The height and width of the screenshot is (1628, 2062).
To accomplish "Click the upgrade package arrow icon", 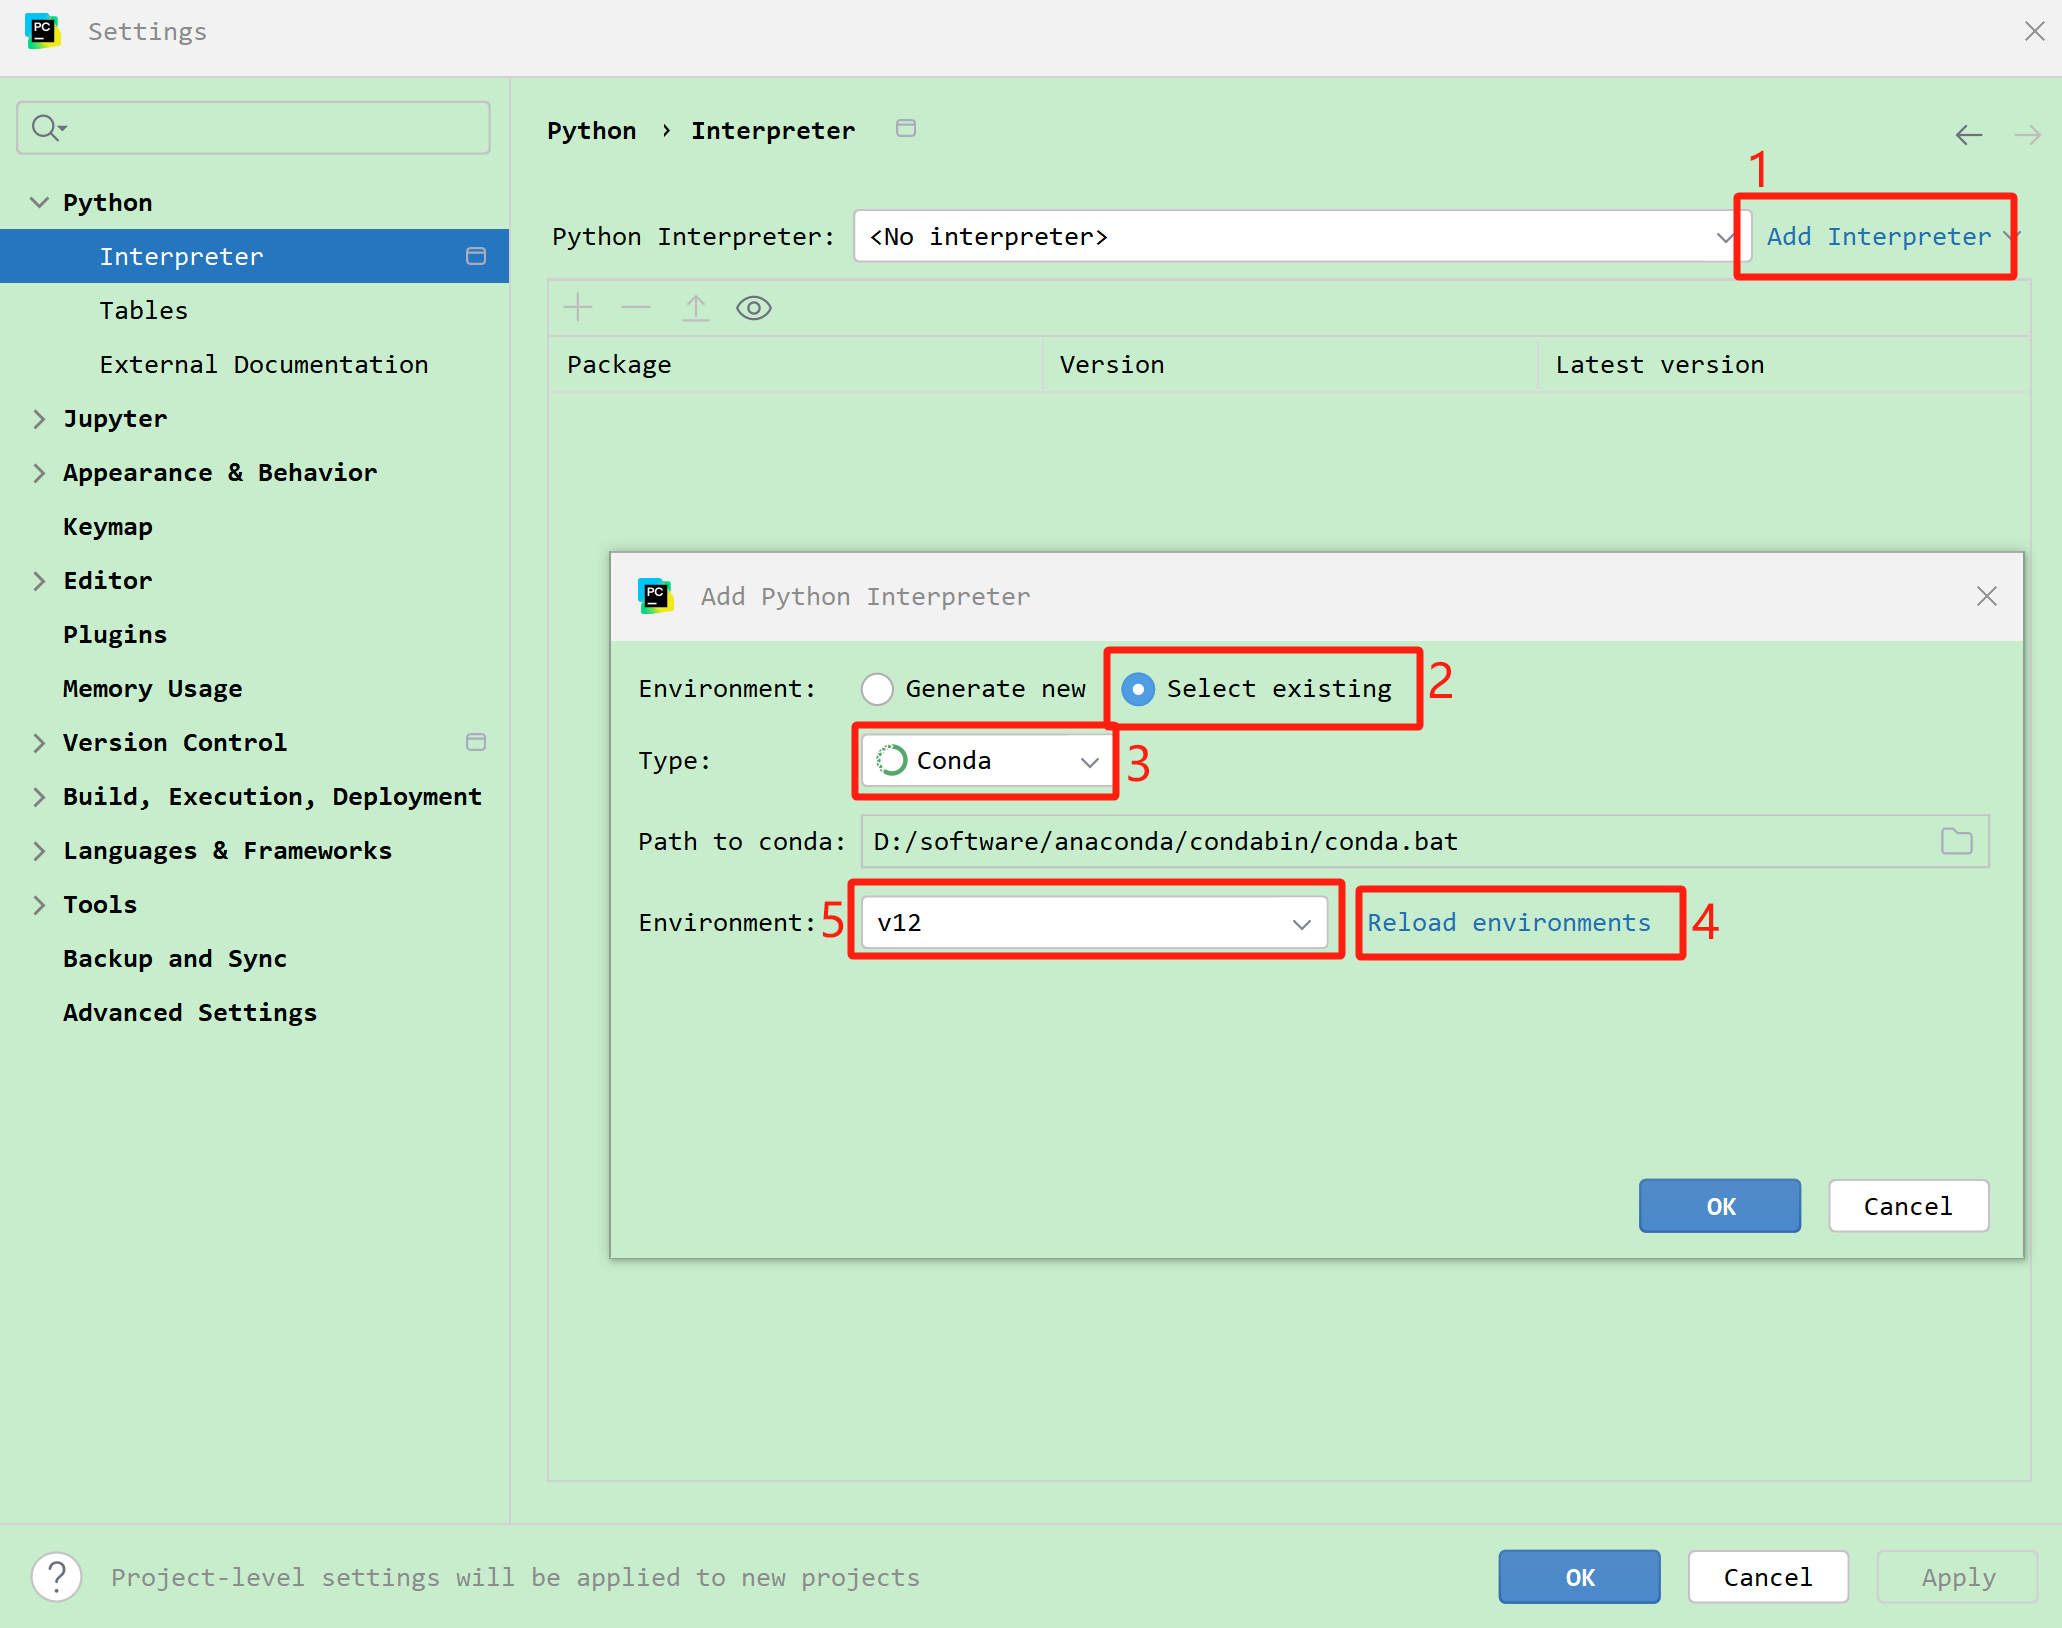I will (x=696, y=308).
